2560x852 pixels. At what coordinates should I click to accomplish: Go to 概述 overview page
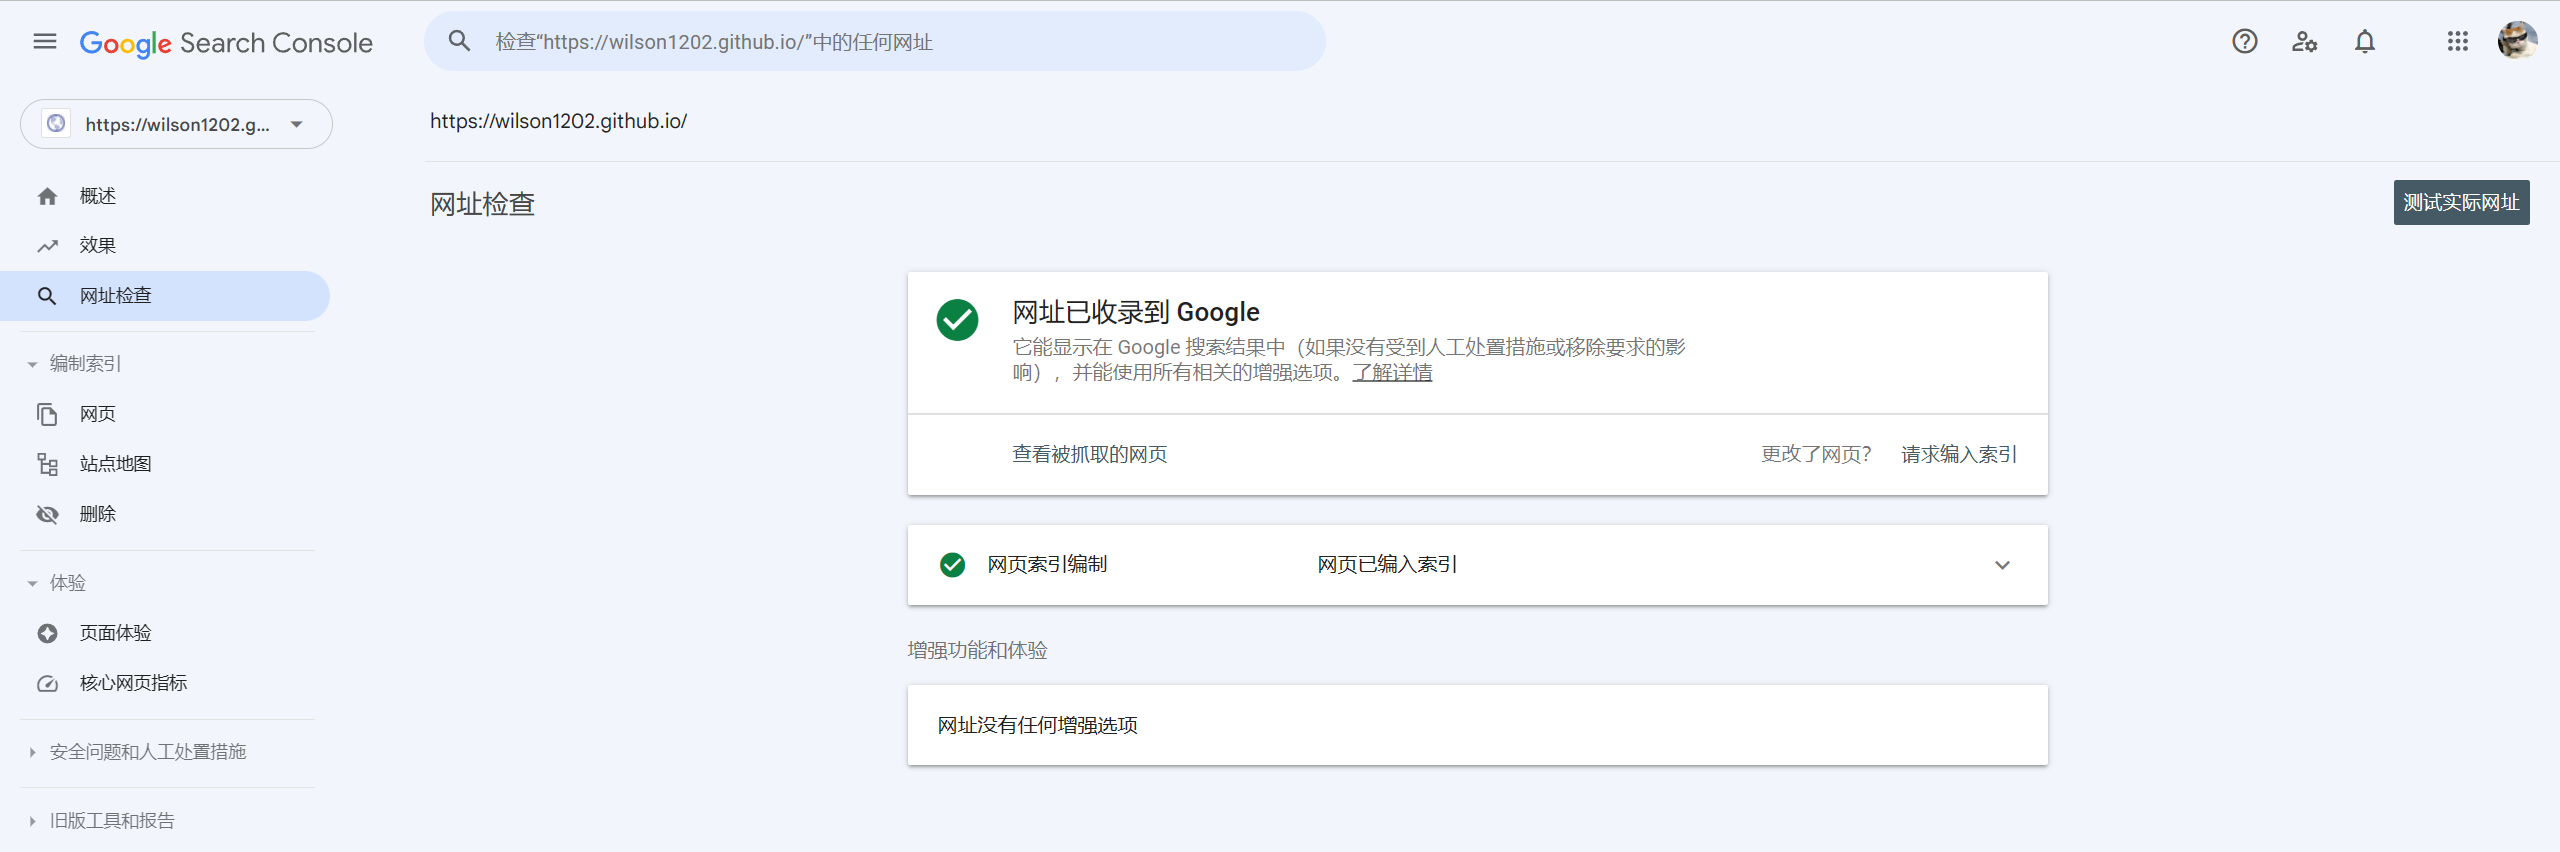coord(97,196)
